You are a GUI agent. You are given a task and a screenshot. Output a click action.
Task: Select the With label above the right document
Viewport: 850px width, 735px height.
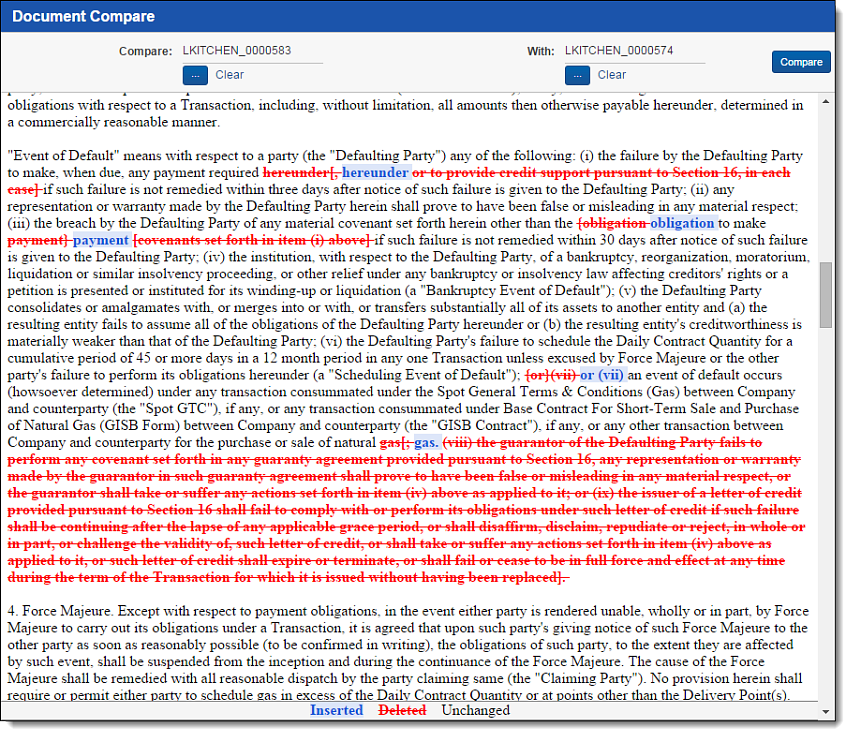pyautogui.click(x=540, y=51)
